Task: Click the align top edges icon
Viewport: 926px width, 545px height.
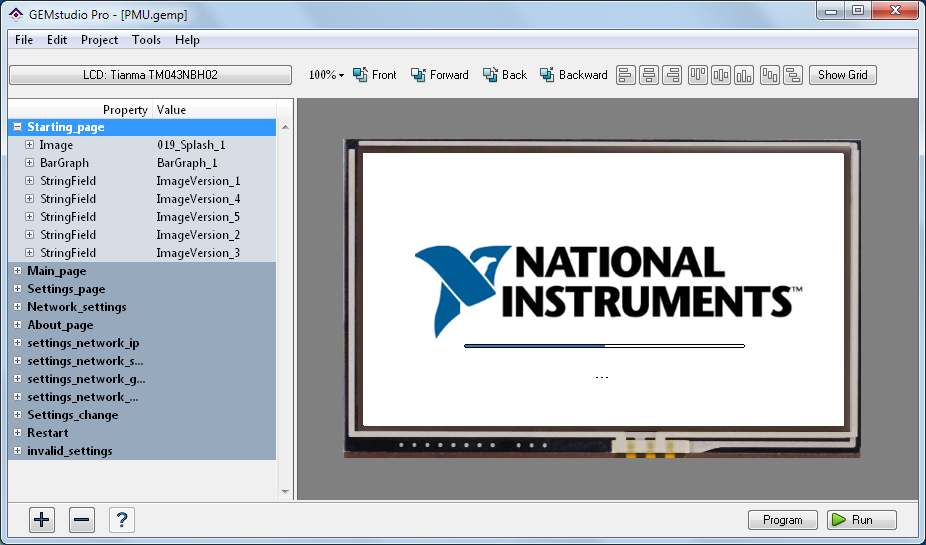Action: click(697, 75)
